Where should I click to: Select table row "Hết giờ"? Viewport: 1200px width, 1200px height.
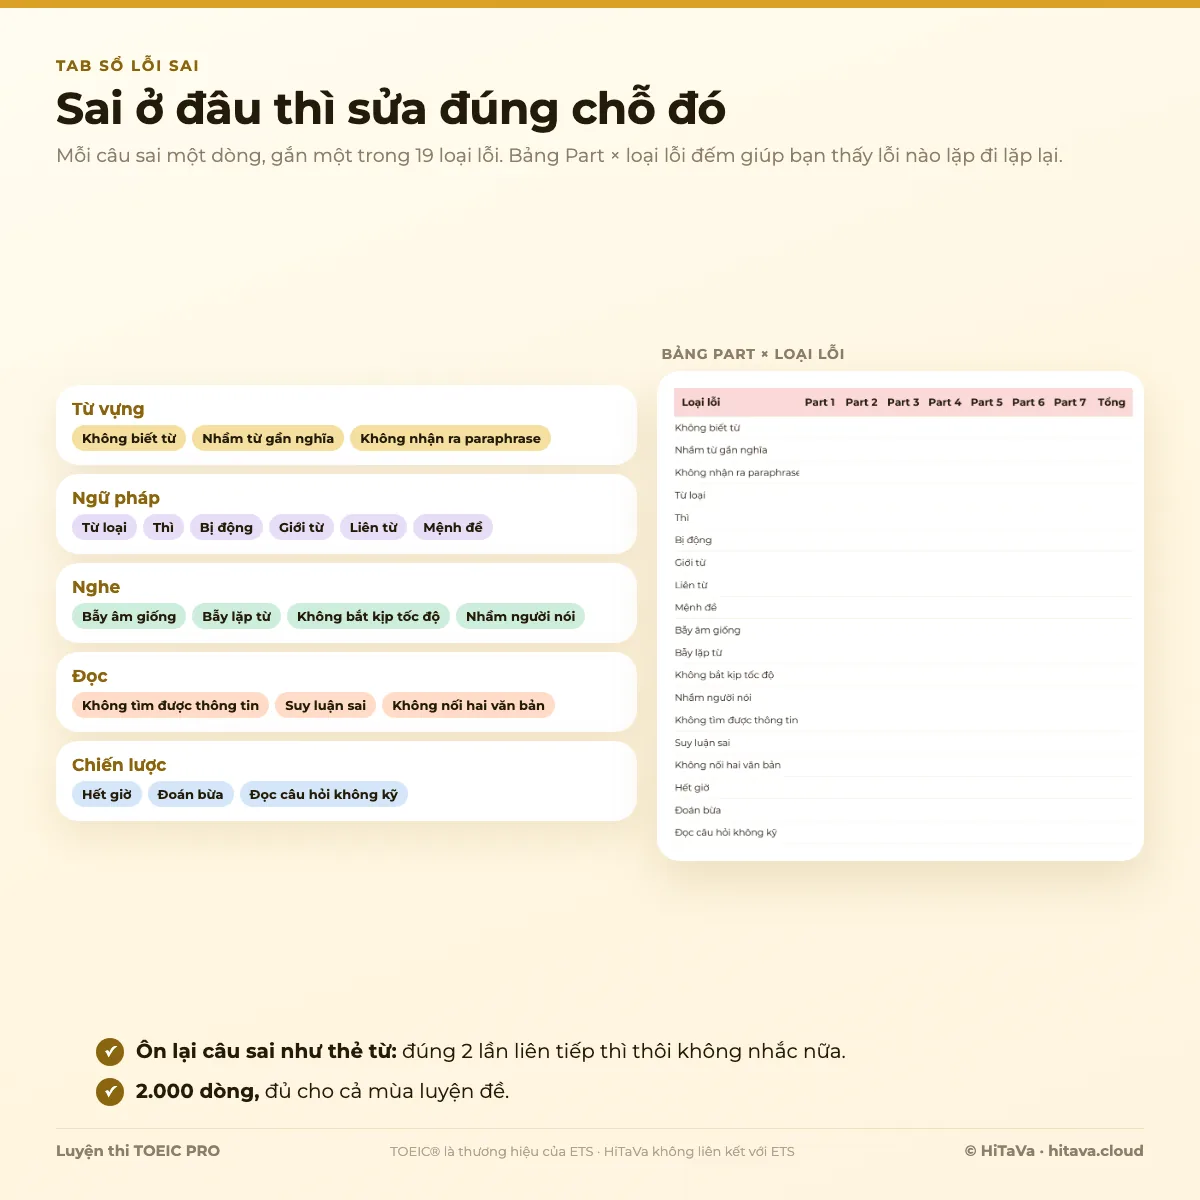coord(903,788)
